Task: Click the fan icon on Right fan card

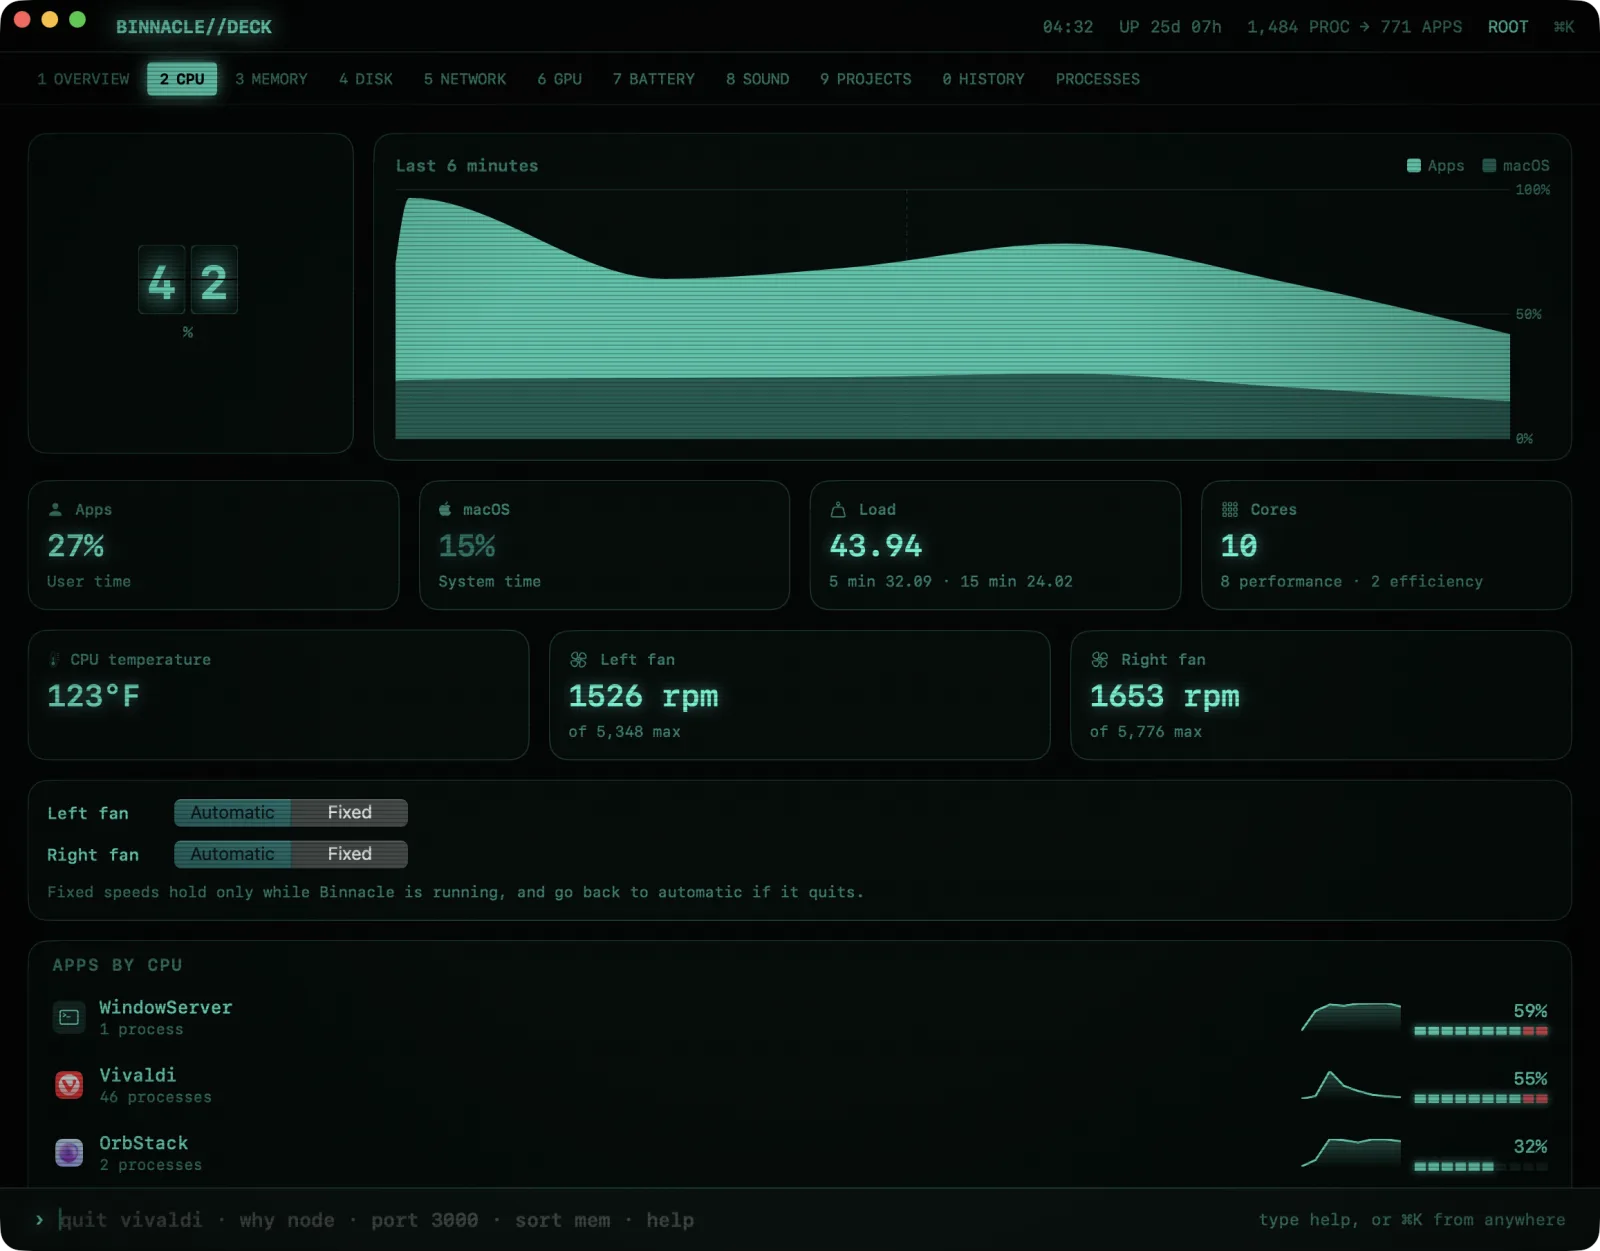Action: pyautogui.click(x=1100, y=660)
